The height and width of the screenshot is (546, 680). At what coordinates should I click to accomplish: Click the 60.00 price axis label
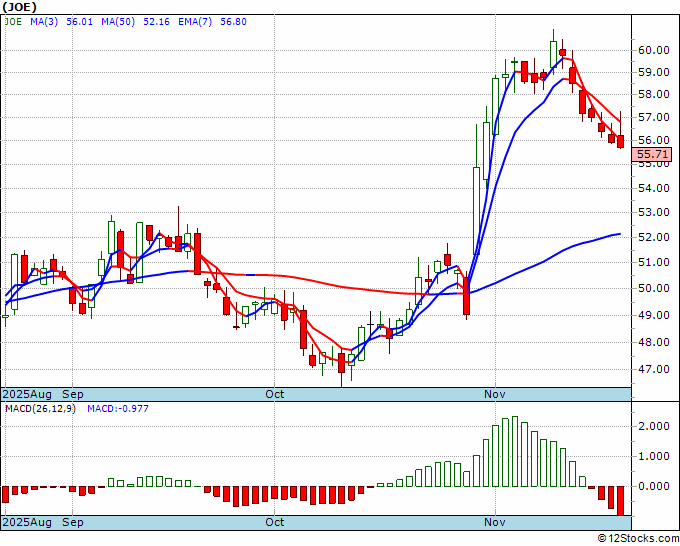654,50
